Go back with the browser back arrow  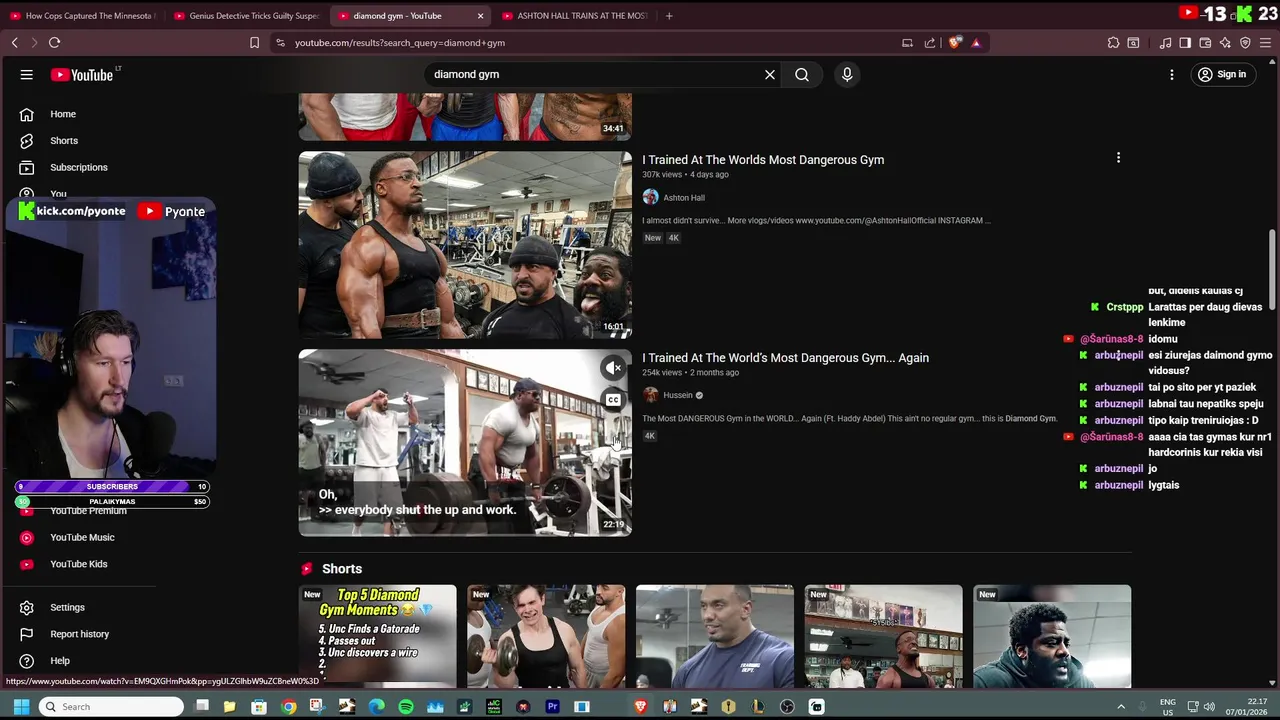(15, 43)
